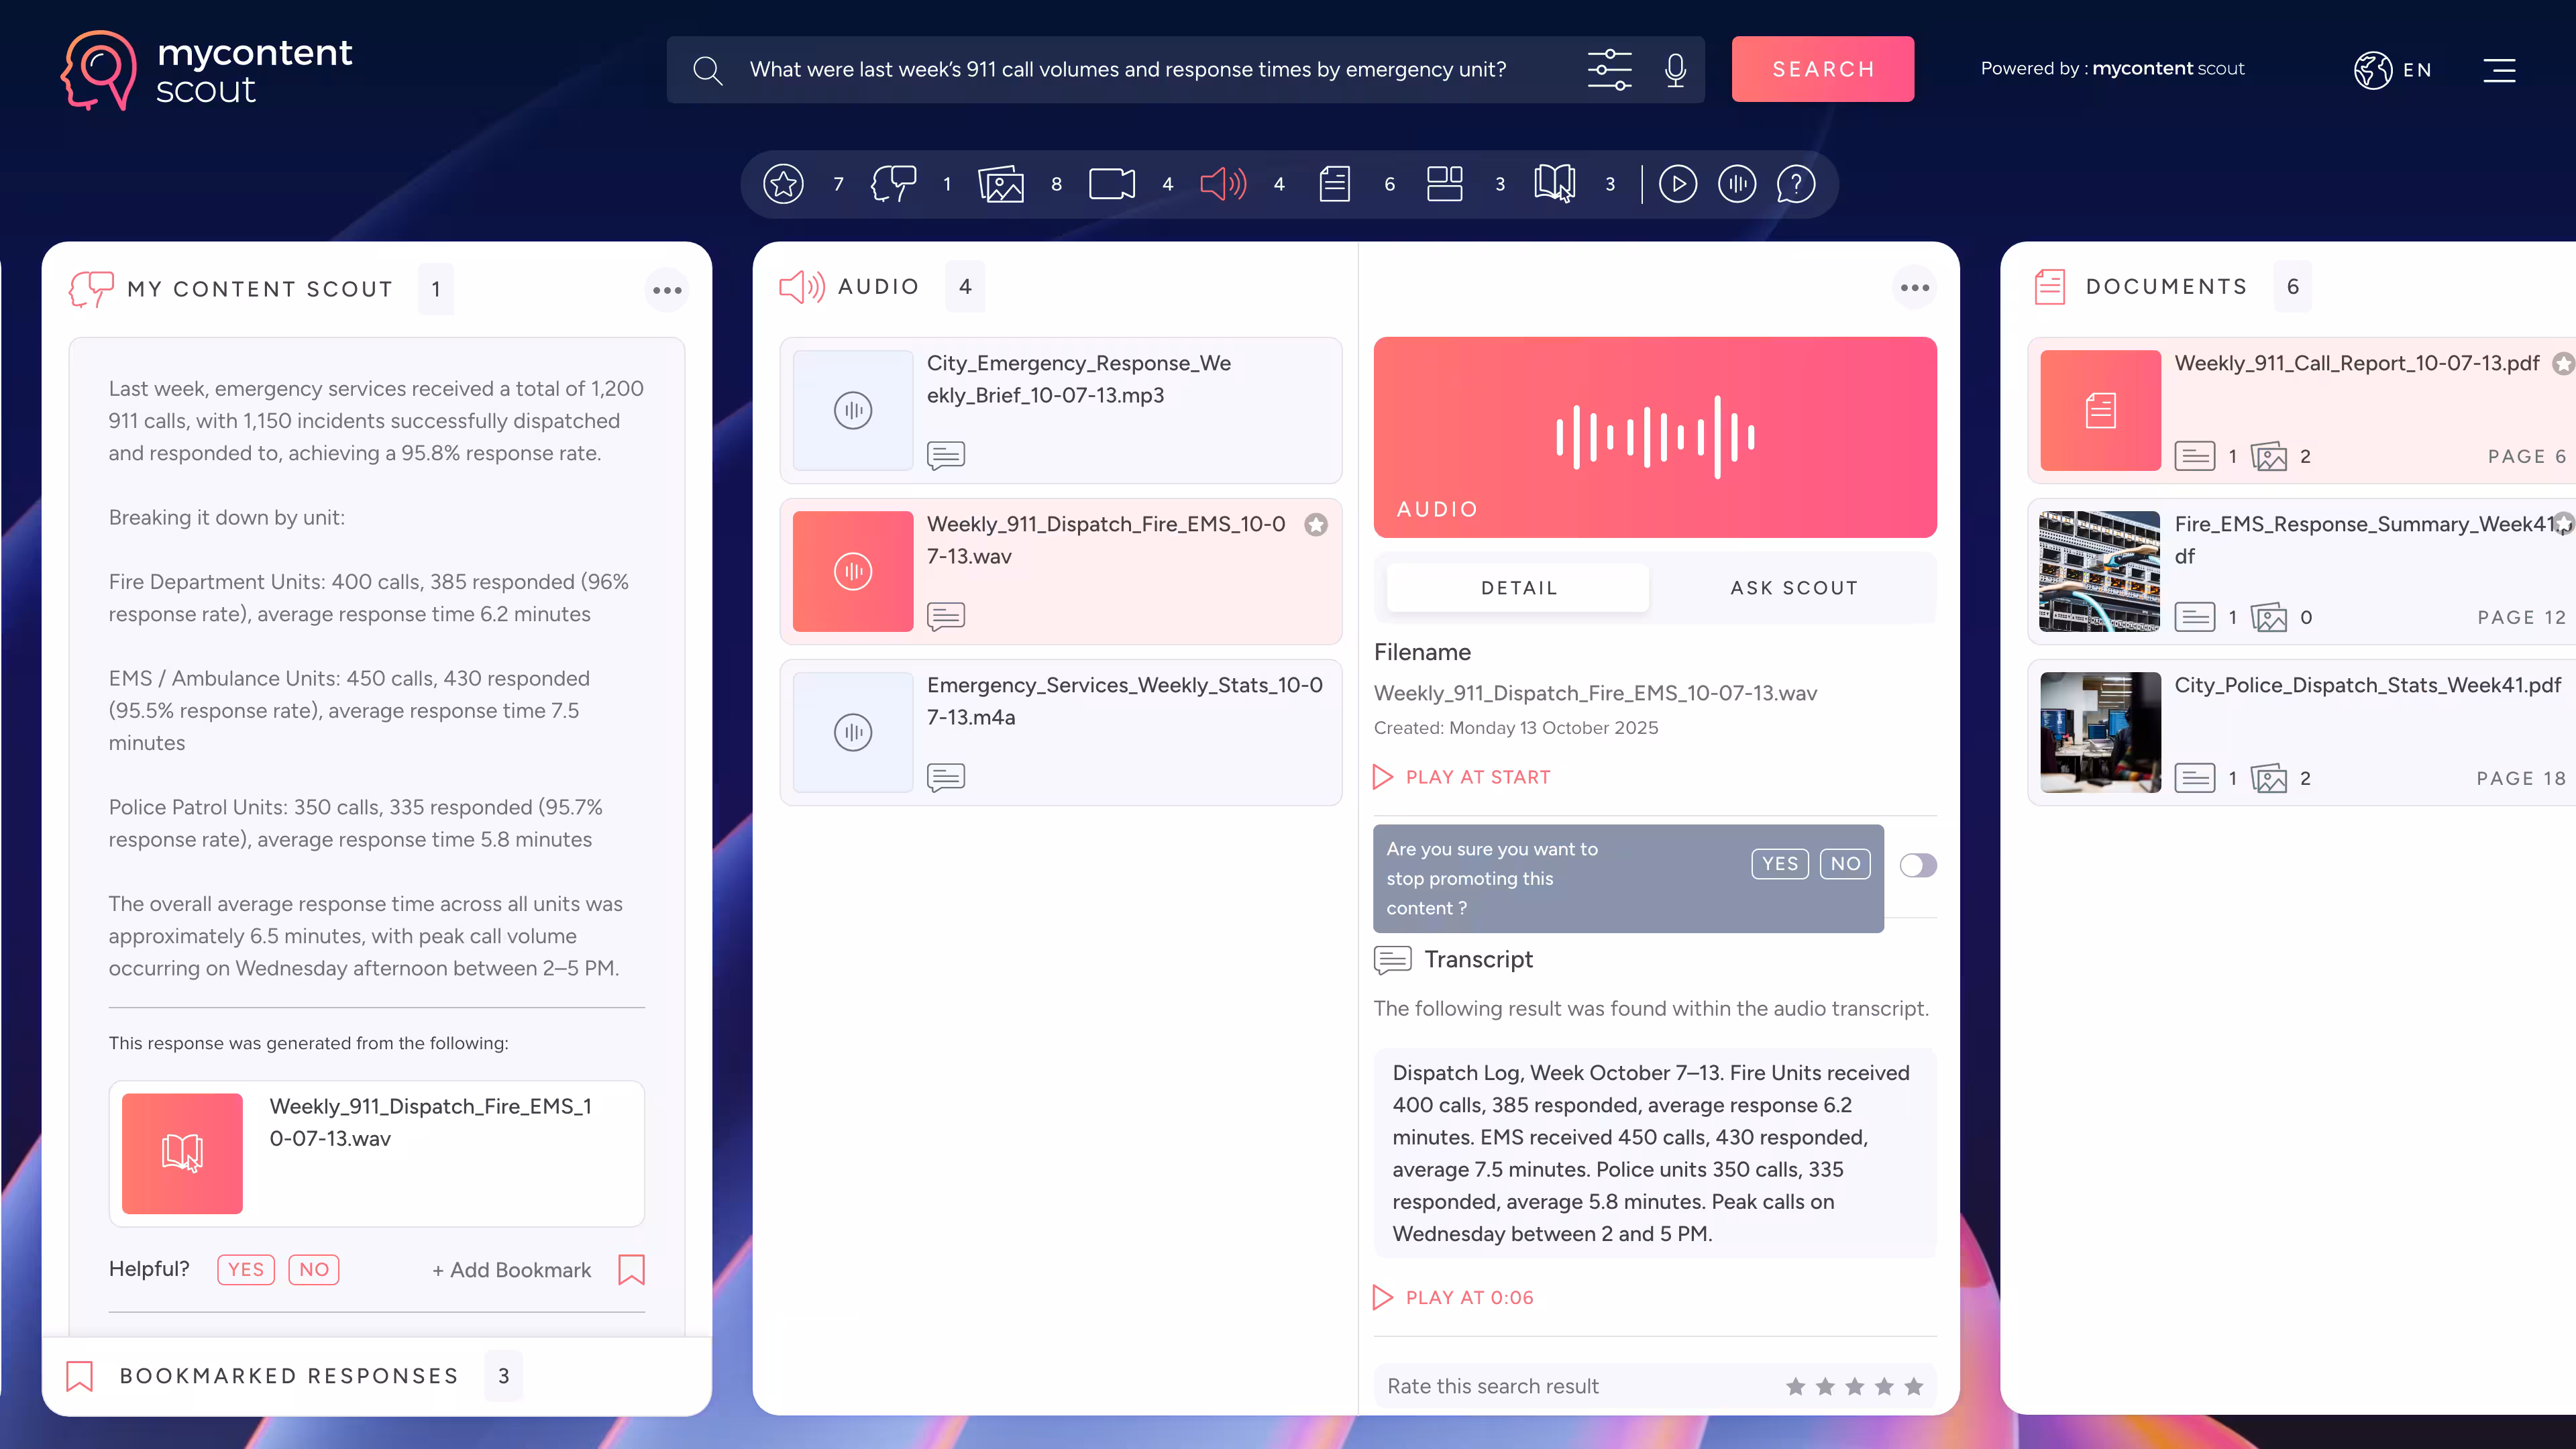Open favorites star icon in toolbar
Screen dimensions: 2576x1449
783,184
